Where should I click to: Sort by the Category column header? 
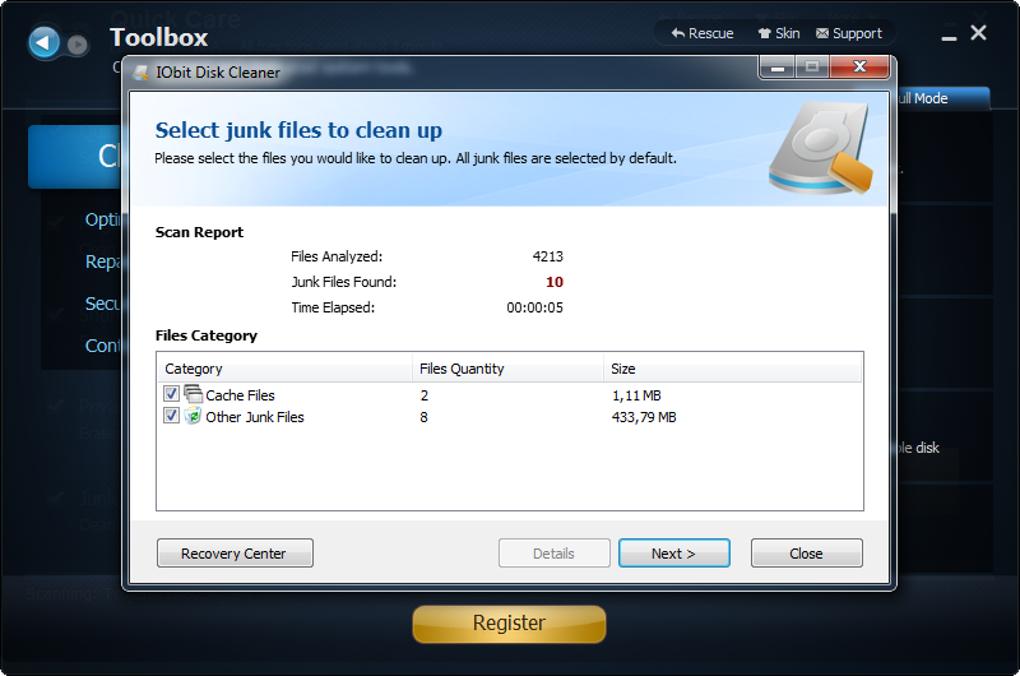point(284,368)
